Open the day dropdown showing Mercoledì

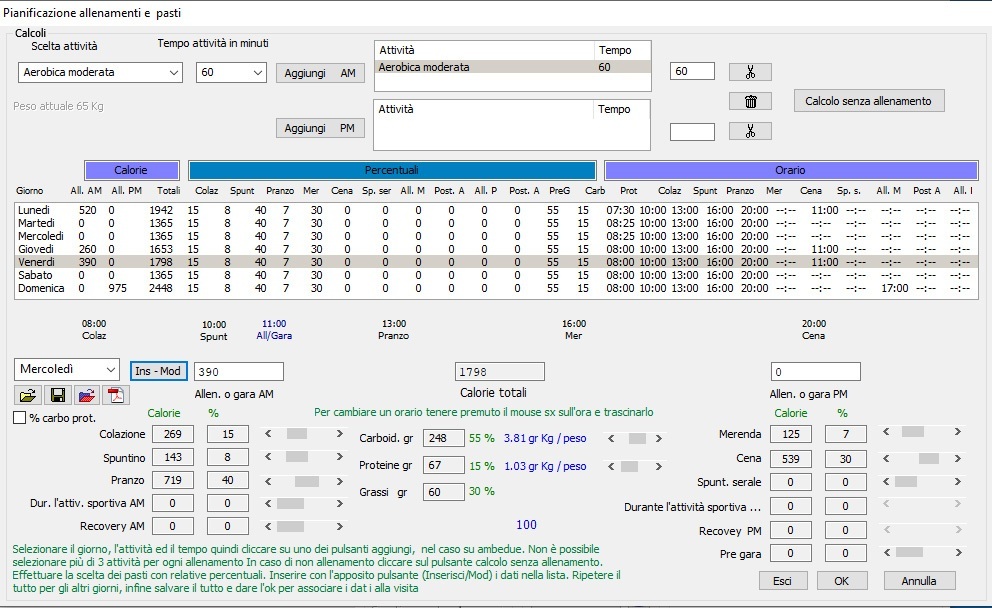(x=66, y=369)
